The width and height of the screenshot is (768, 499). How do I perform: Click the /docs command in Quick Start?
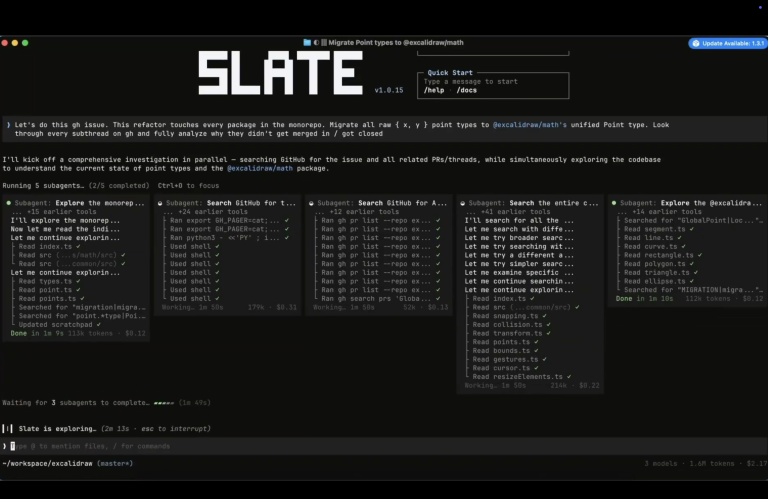[x=466, y=90]
